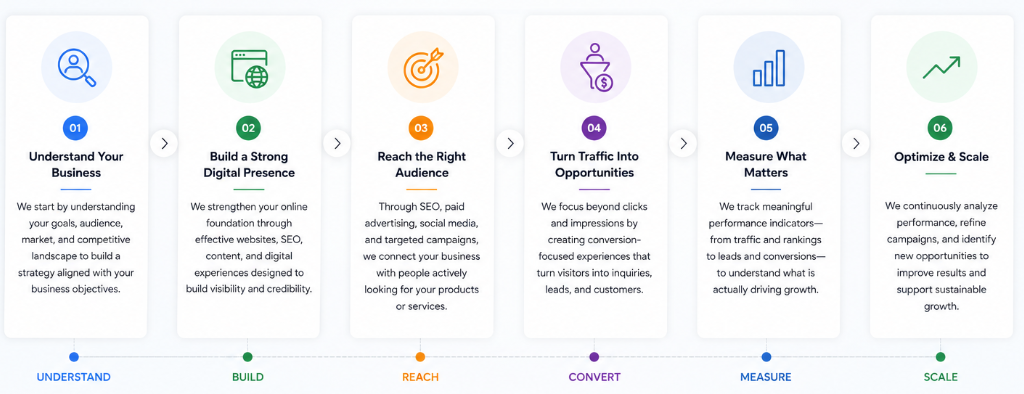Select the green upward trend arrow icon
Screen dimensions: 1024x394
941,67
